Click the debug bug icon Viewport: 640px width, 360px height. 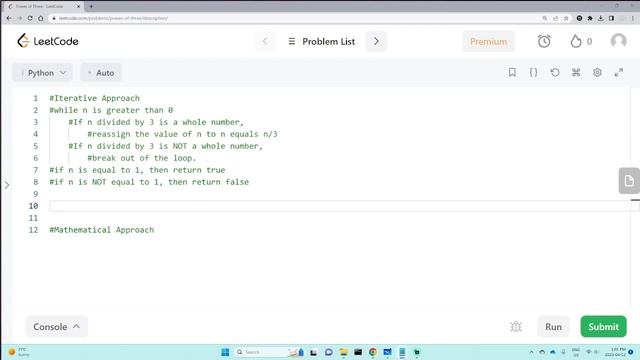click(516, 327)
